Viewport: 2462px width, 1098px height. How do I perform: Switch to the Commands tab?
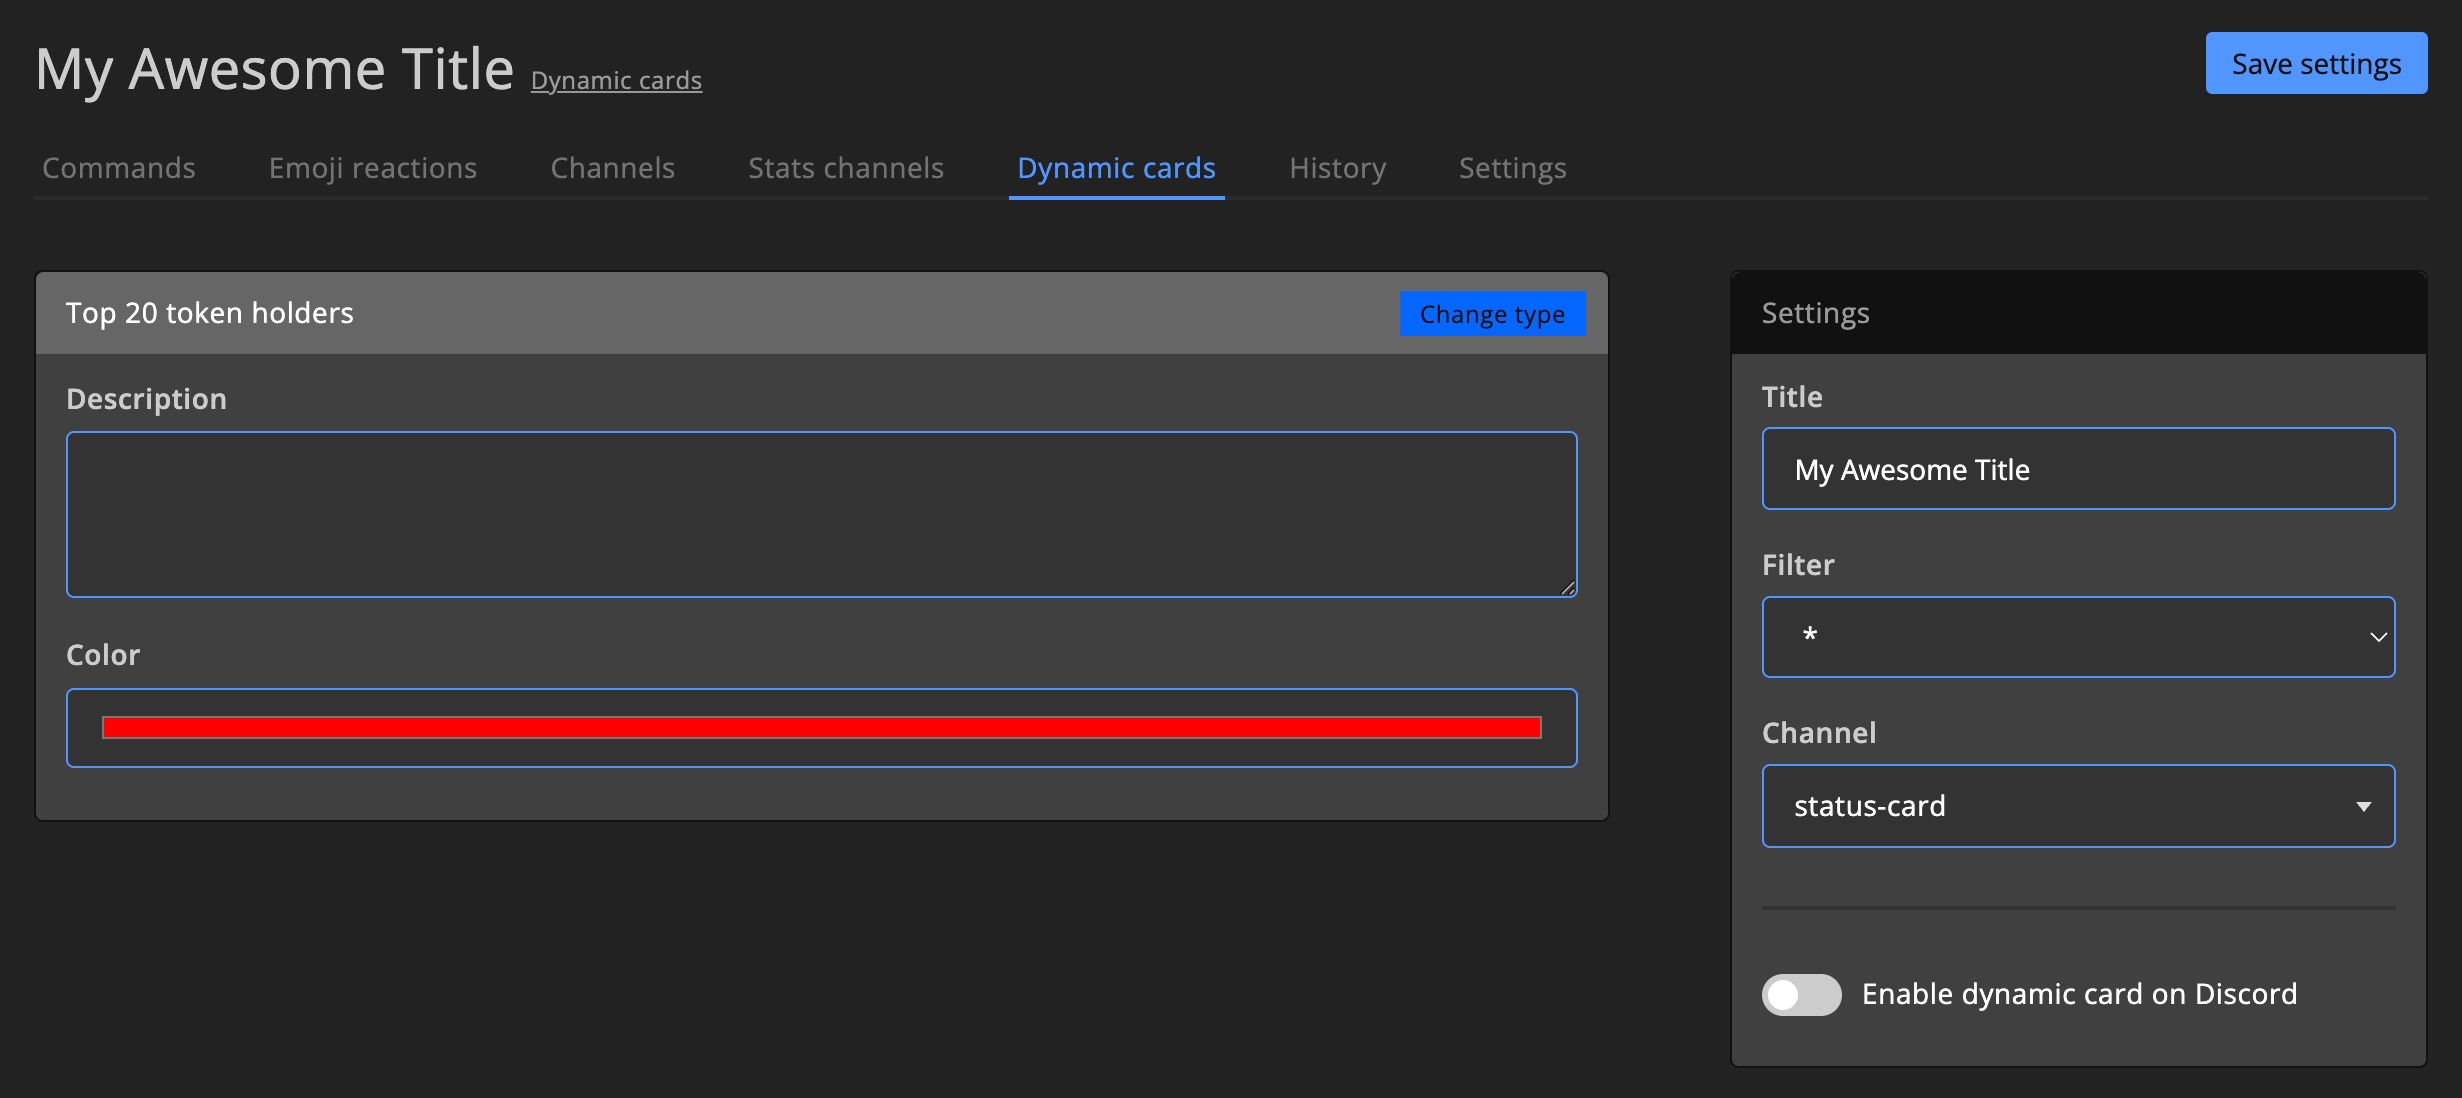(x=118, y=168)
